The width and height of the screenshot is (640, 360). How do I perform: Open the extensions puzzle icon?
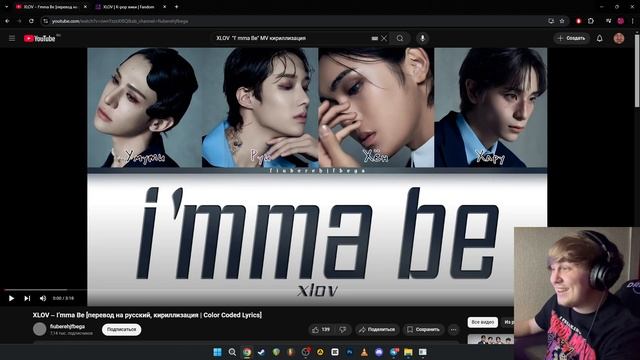coord(591,21)
